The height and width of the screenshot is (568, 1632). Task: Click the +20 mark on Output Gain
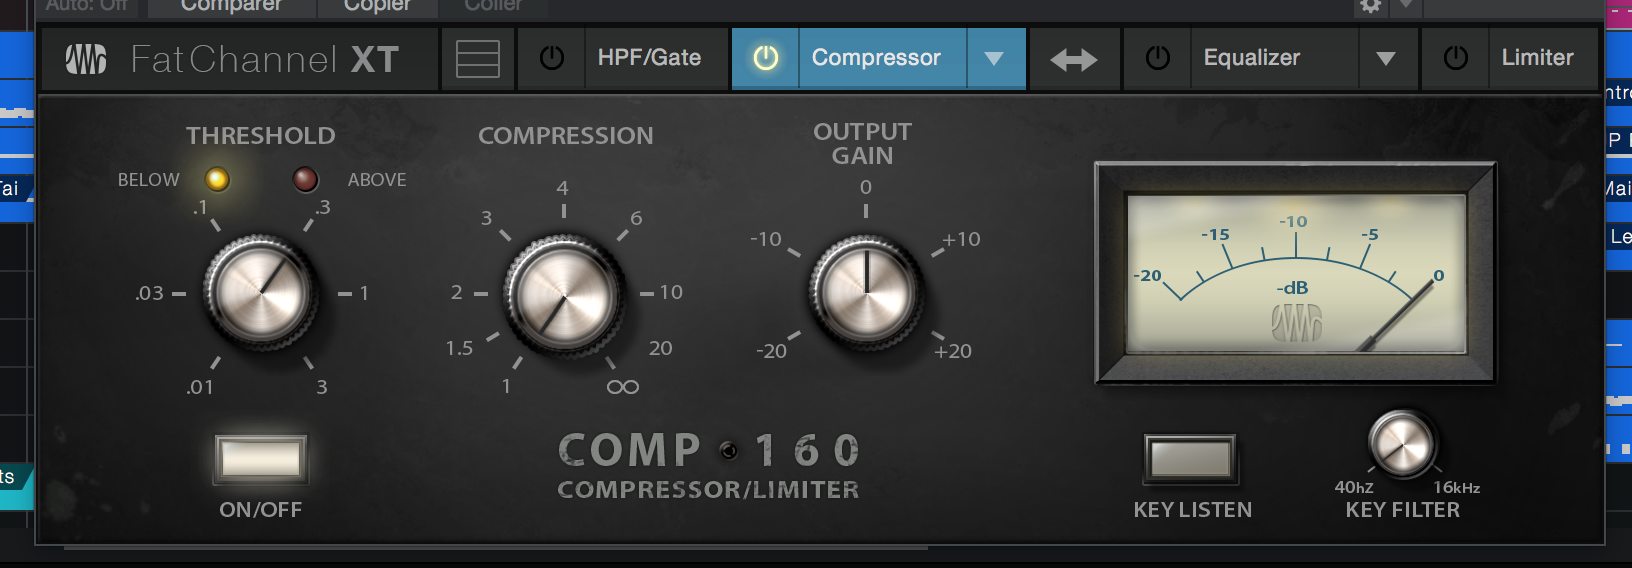(953, 351)
